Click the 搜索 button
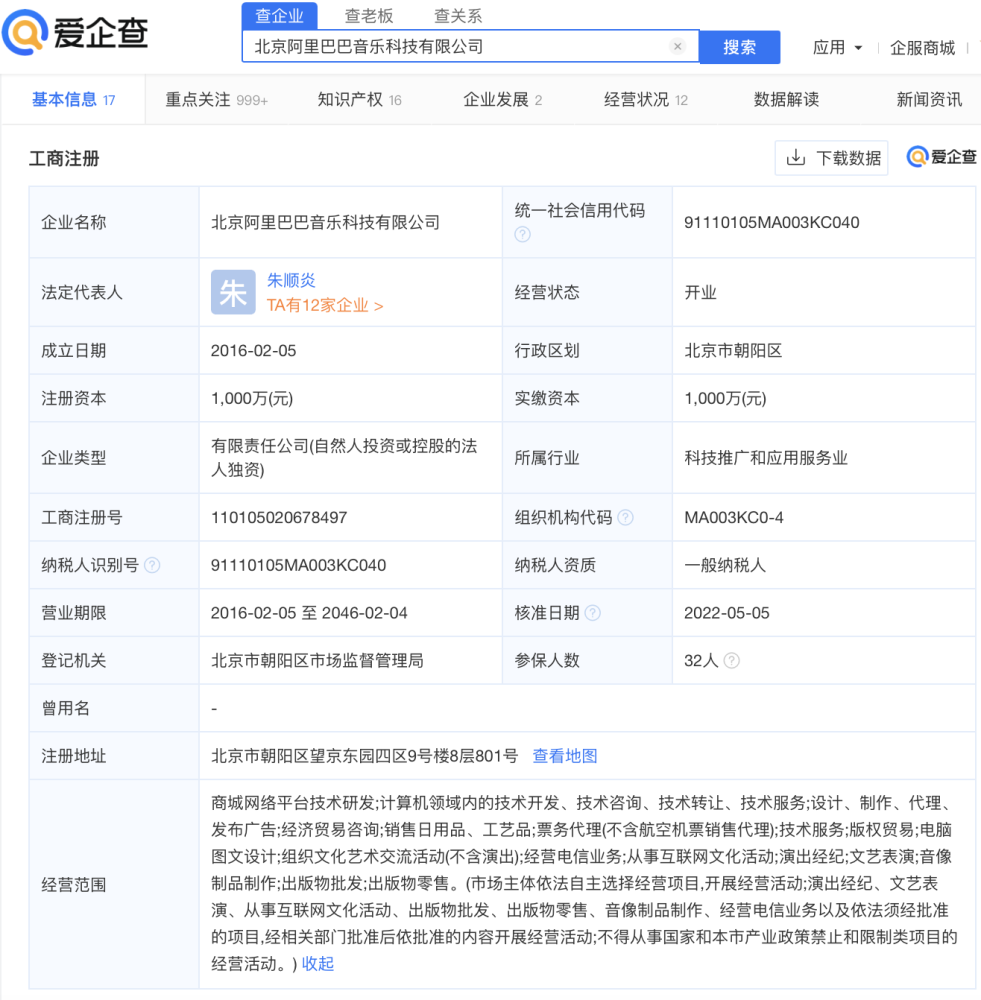 739,47
